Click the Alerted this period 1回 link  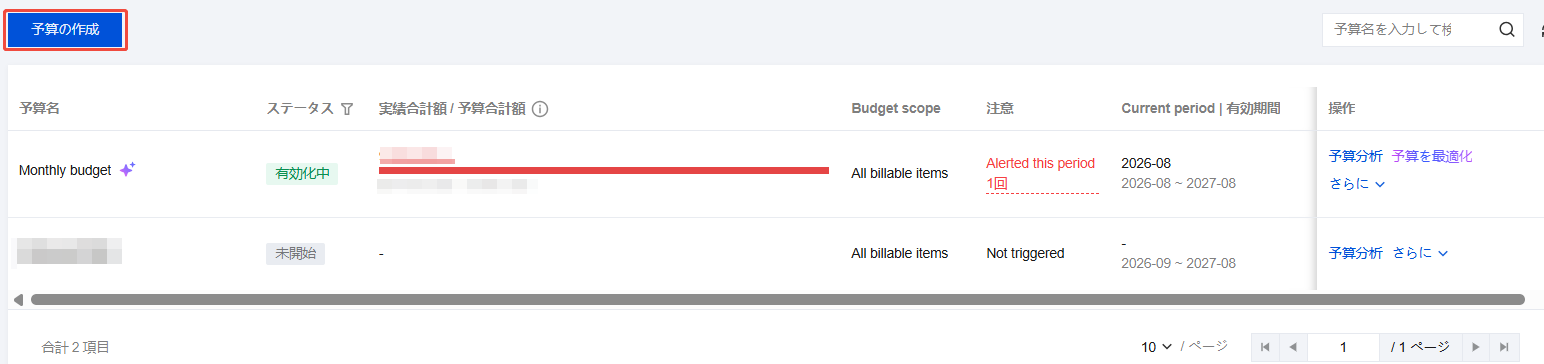pyautogui.click(x=1041, y=173)
